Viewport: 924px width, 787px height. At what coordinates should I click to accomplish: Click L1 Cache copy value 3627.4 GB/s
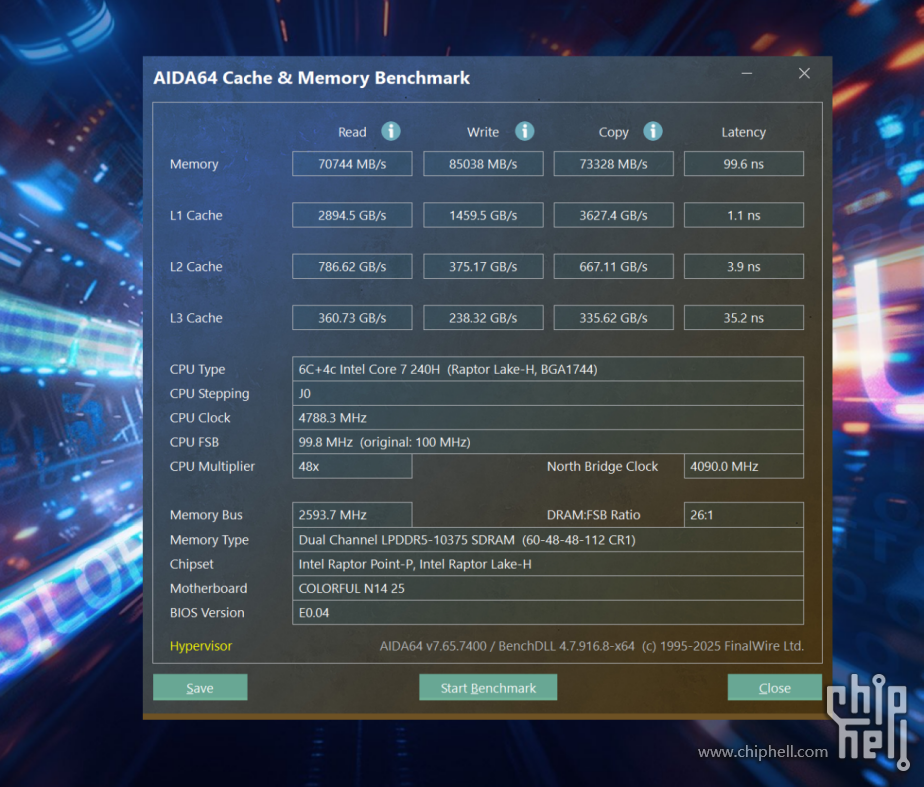(613, 215)
